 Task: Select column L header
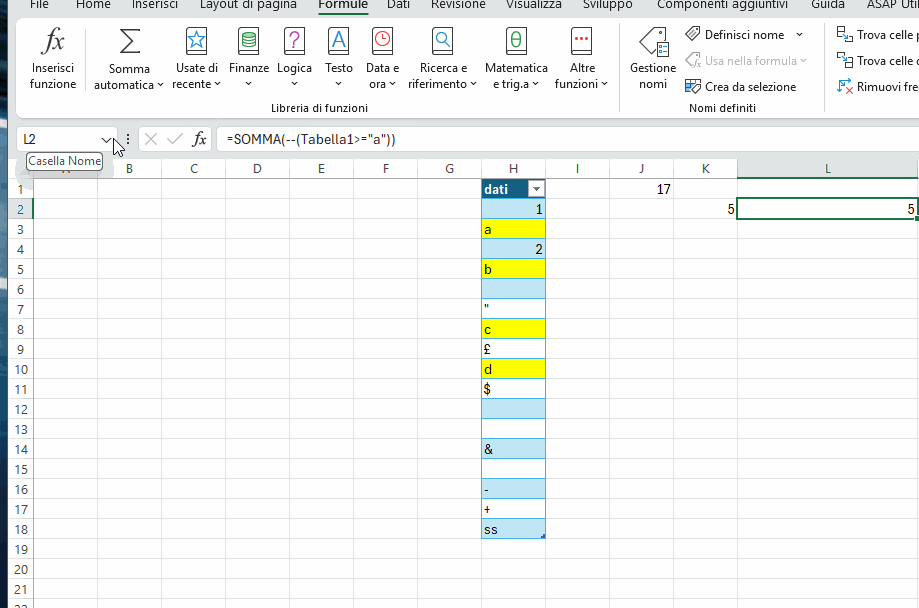click(x=828, y=169)
